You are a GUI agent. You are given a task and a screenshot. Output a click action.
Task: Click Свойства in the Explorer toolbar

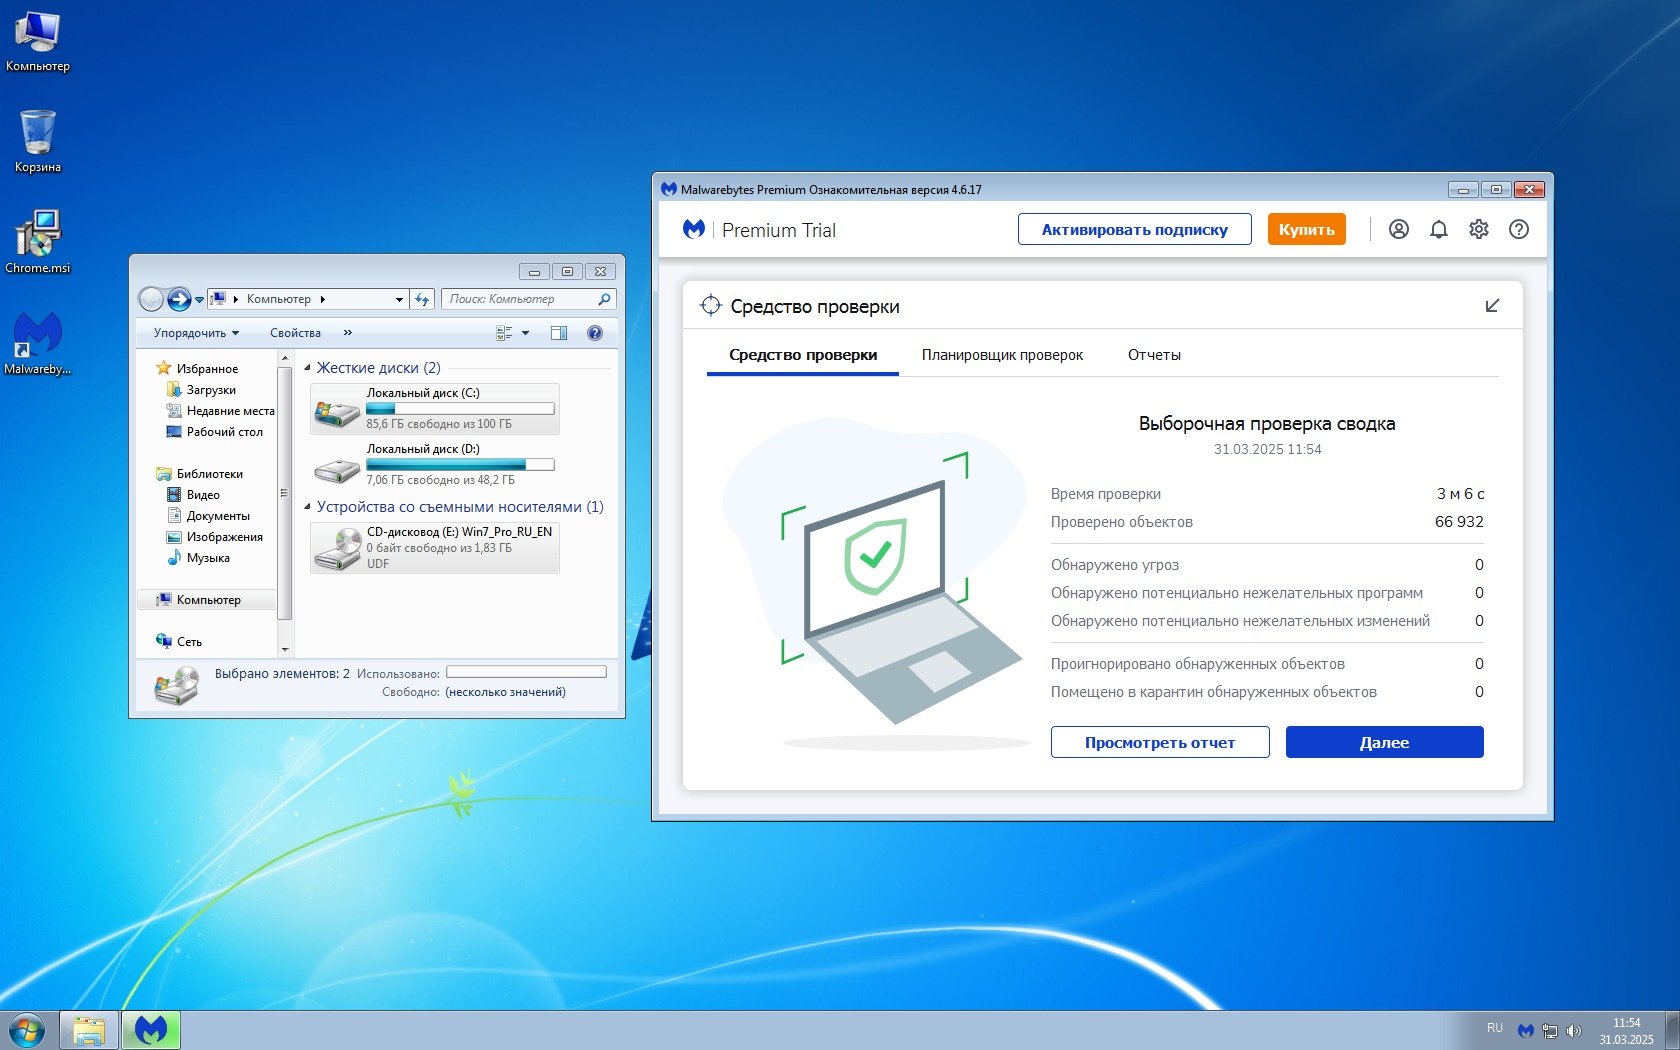point(295,333)
